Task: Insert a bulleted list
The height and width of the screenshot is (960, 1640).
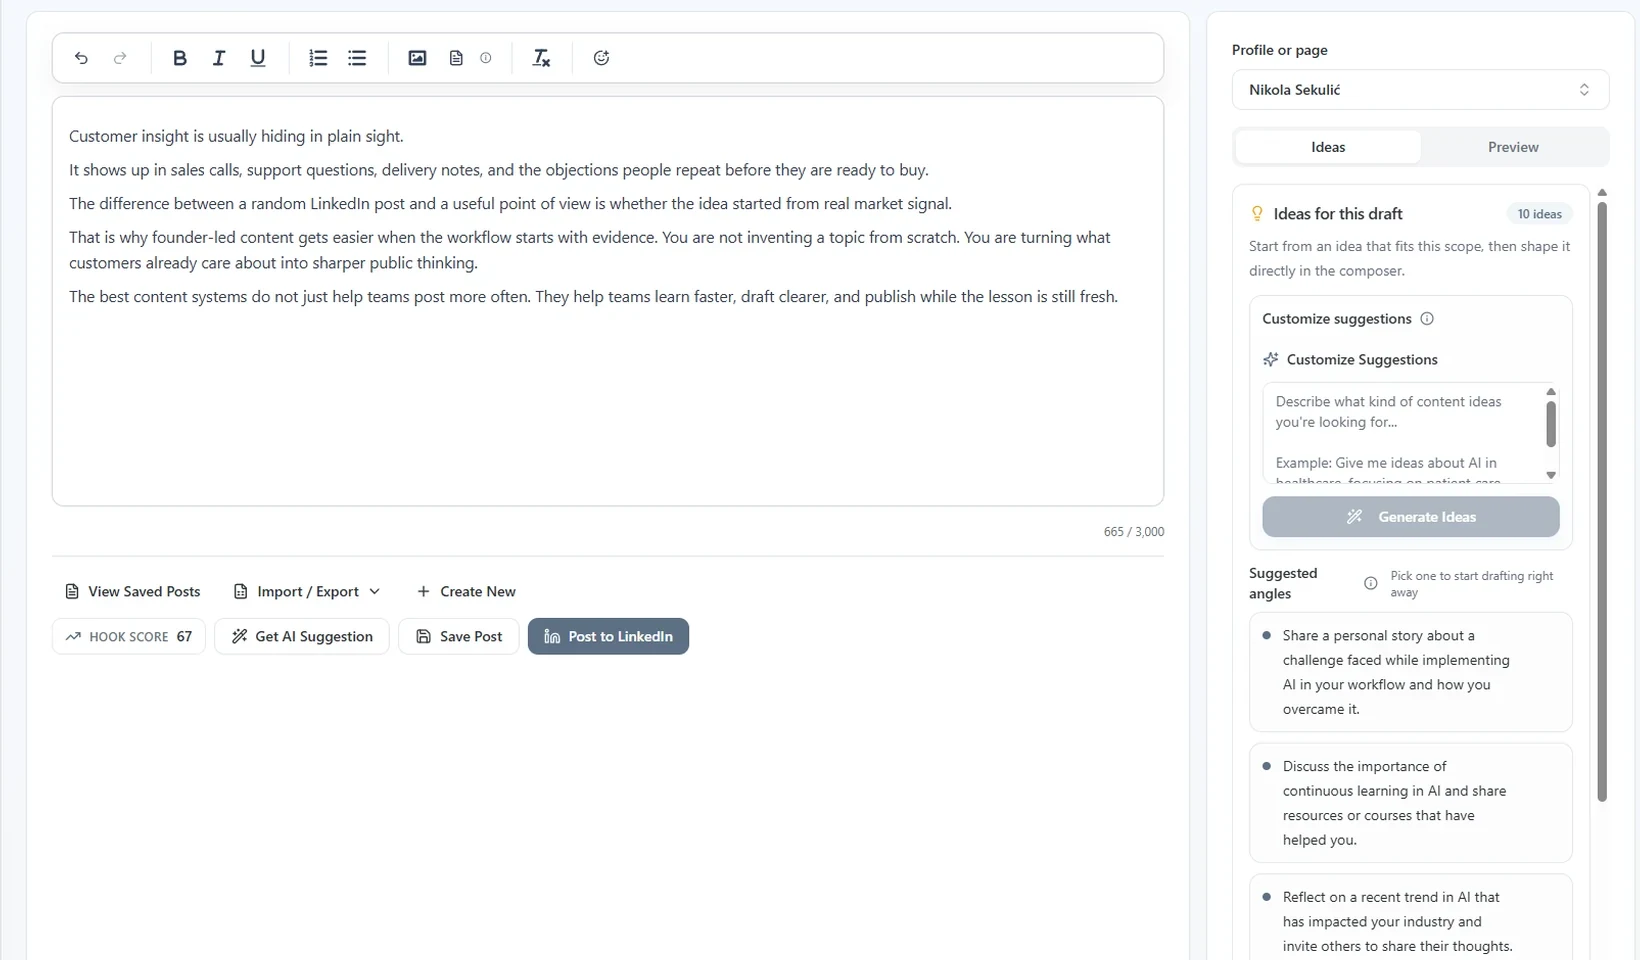Action: tap(357, 58)
